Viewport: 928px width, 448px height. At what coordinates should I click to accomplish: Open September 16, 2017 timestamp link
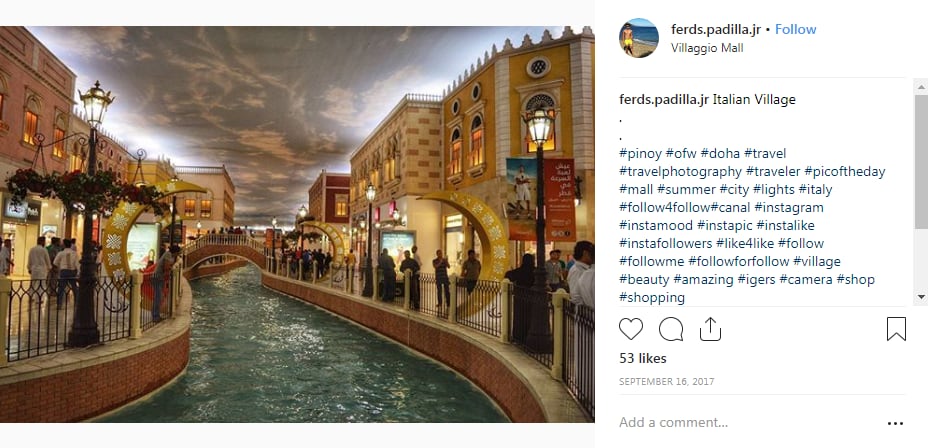[x=666, y=382]
